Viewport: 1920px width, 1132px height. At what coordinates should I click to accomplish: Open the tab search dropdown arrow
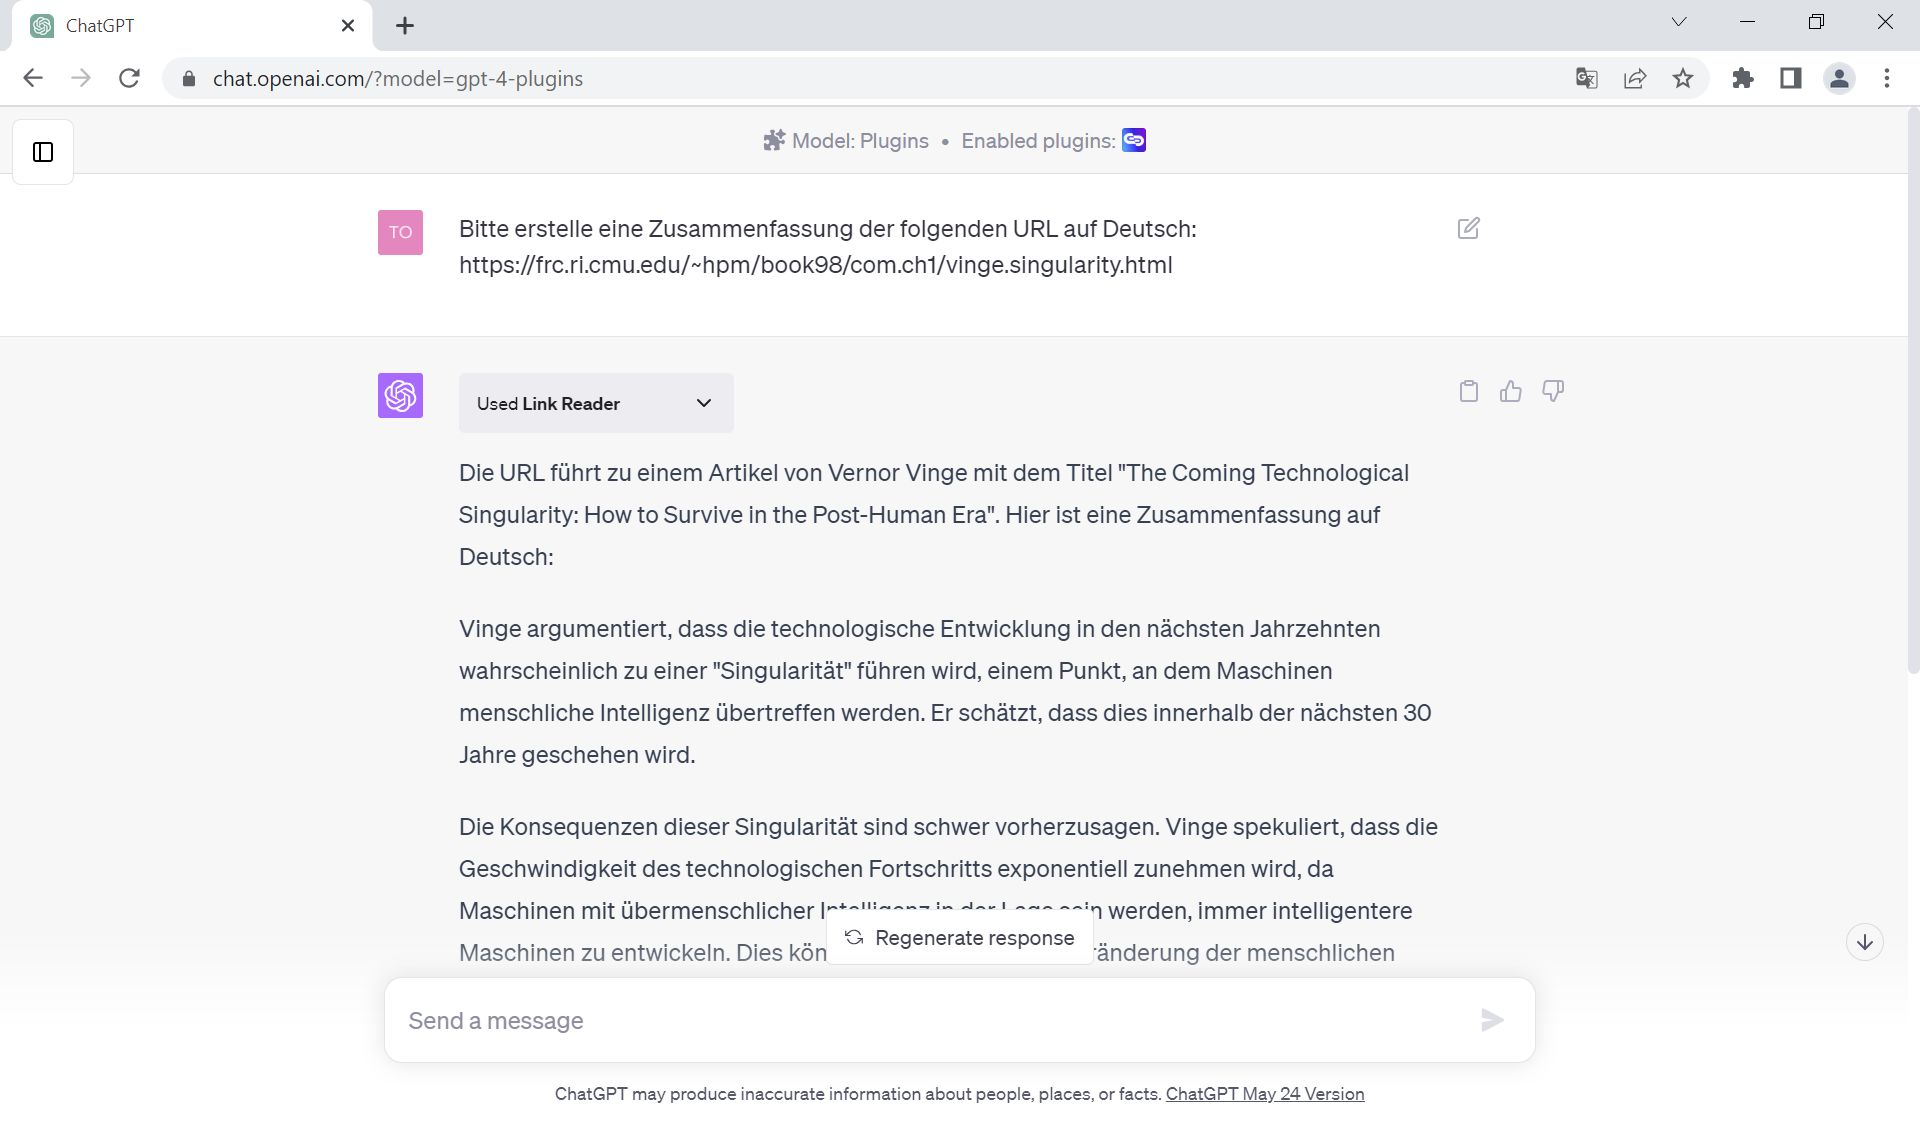(x=1679, y=22)
